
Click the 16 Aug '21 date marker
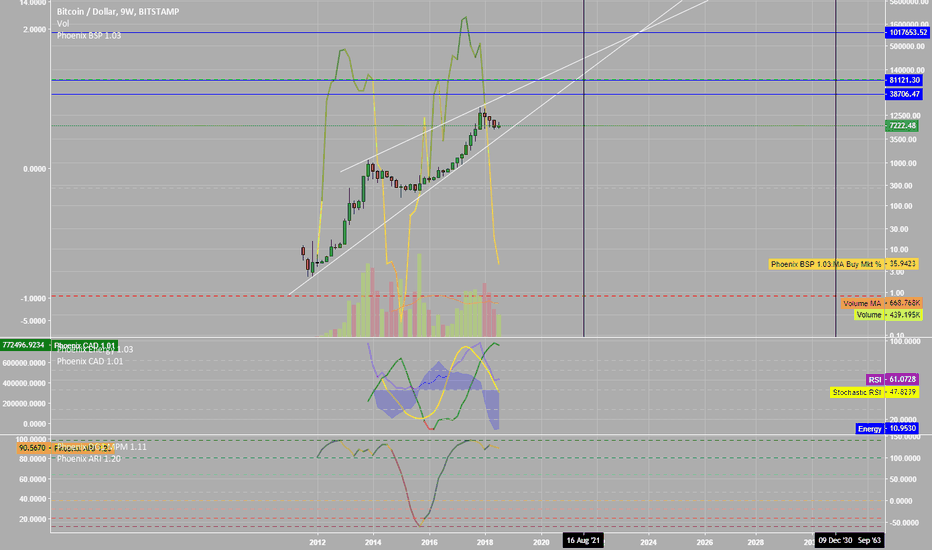pyautogui.click(x=583, y=540)
